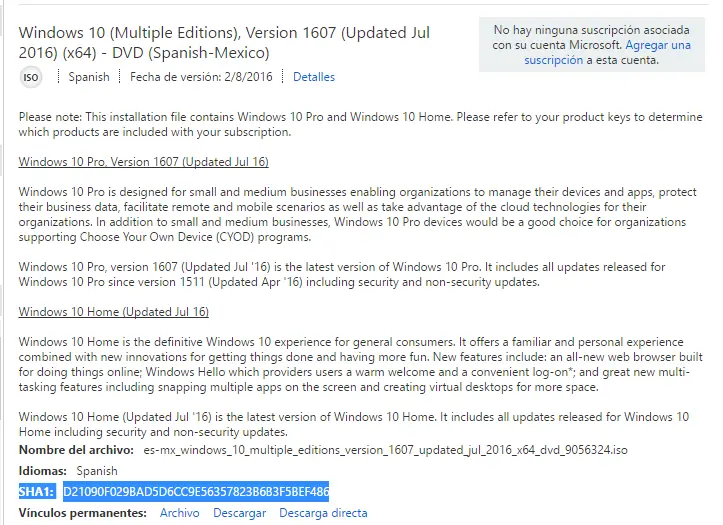Click the page title 'Windows 10 (Multiple Editions)'
Screen dimensions: 723x525
click(224, 42)
